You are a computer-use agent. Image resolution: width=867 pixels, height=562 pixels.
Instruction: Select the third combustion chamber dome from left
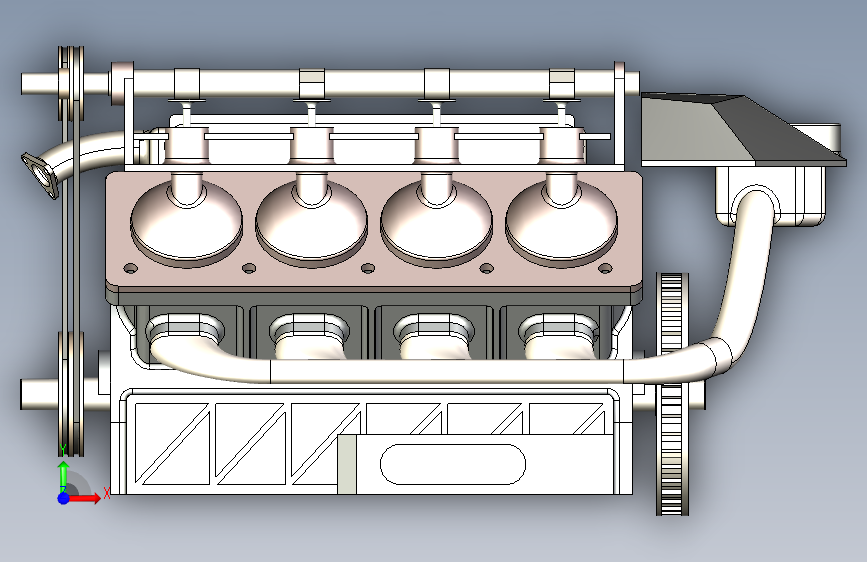436,221
